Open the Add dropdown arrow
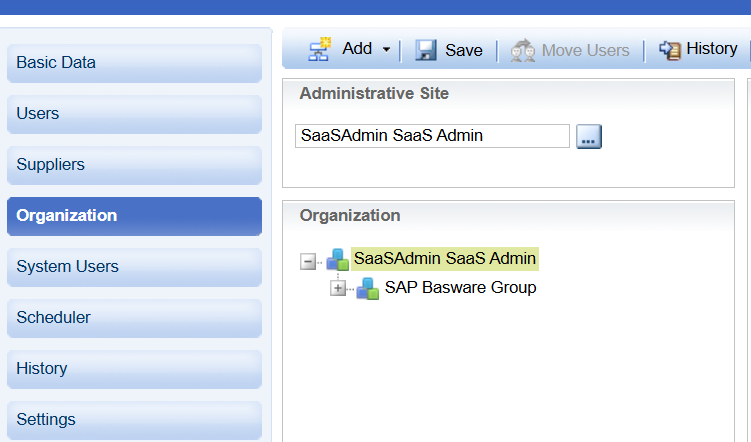 pos(387,50)
